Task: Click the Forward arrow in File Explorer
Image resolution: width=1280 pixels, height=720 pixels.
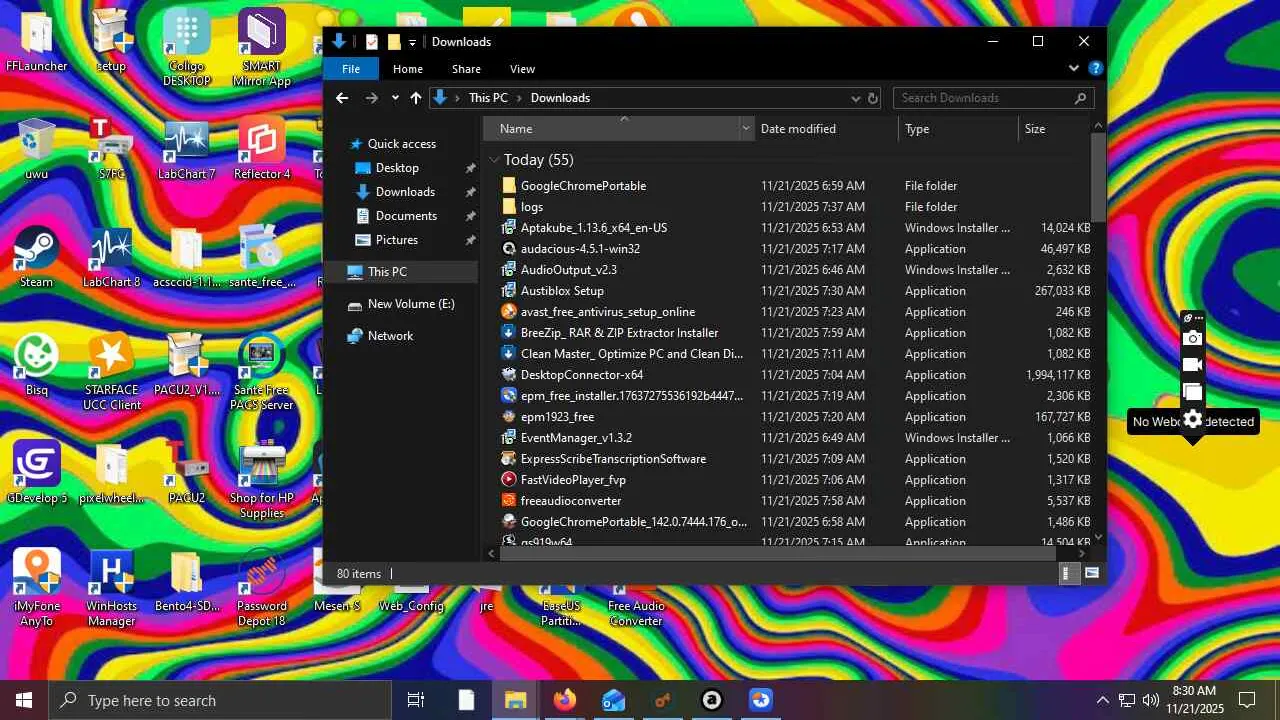Action: coord(372,98)
